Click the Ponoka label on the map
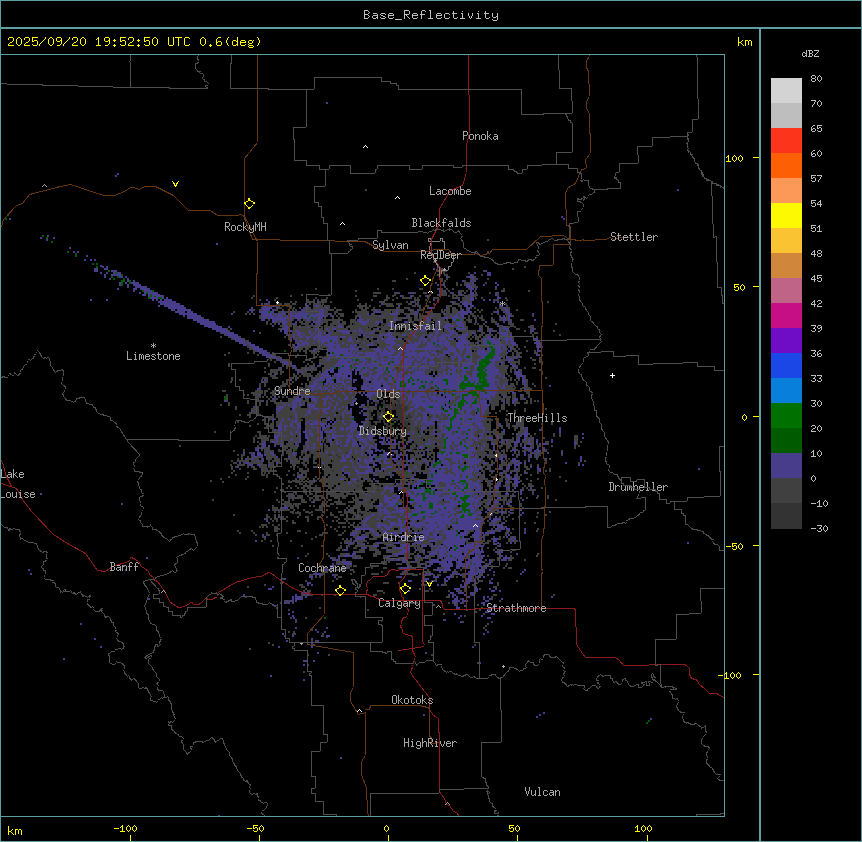862x842 pixels. (480, 136)
